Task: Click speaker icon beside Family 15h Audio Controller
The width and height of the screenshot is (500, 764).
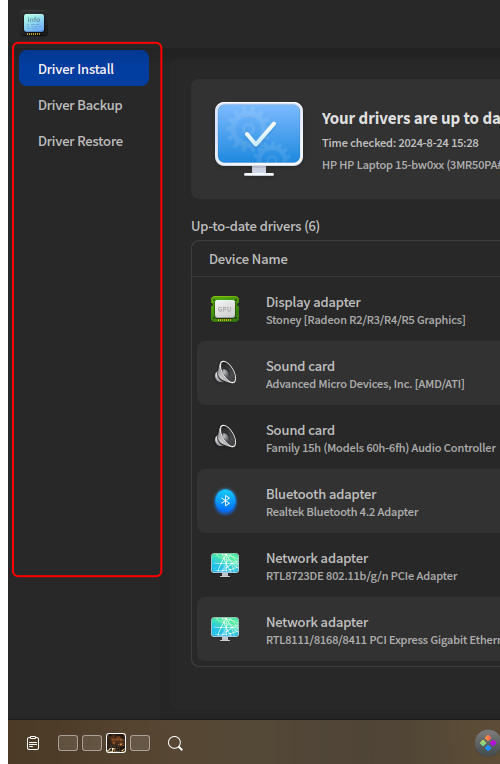Action: pyautogui.click(x=225, y=437)
